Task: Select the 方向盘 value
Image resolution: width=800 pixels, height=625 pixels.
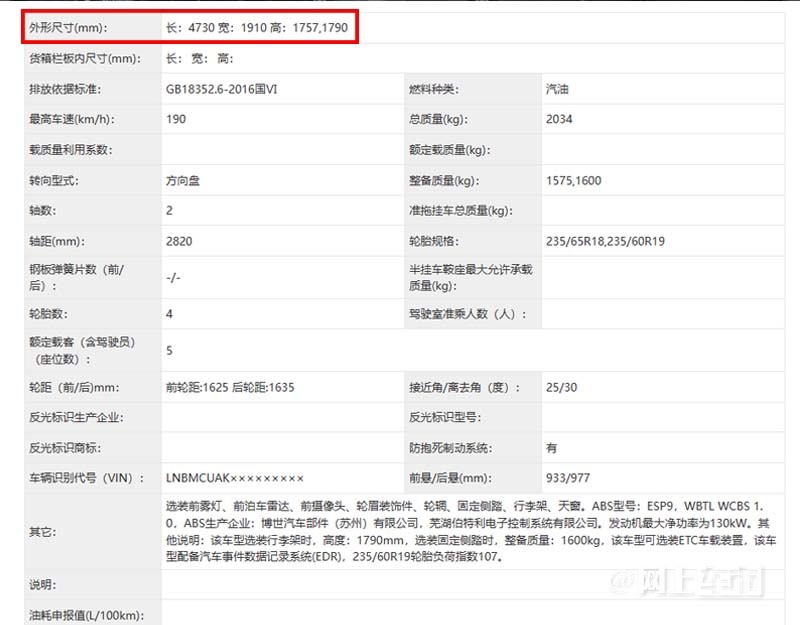Action: pyautogui.click(x=183, y=181)
